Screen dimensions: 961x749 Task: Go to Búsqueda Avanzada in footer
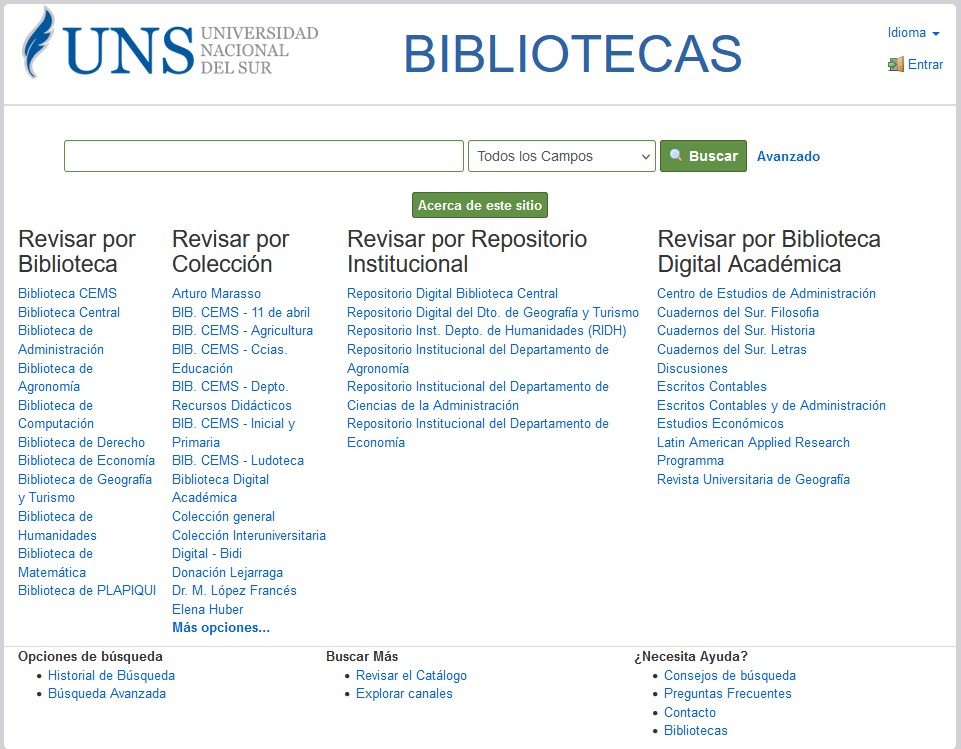point(107,694)
